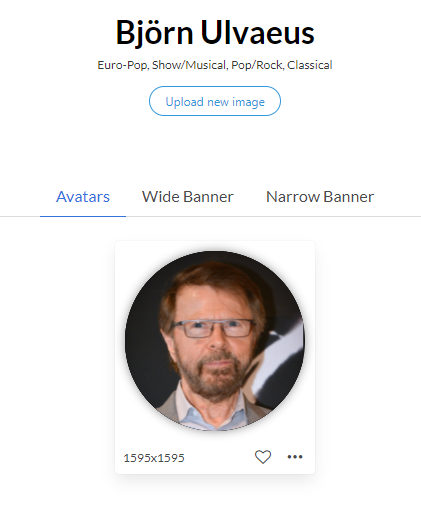Open the three-dot more options menu
The height and width of the screenshot is (519, 421).
click(295, 457)
